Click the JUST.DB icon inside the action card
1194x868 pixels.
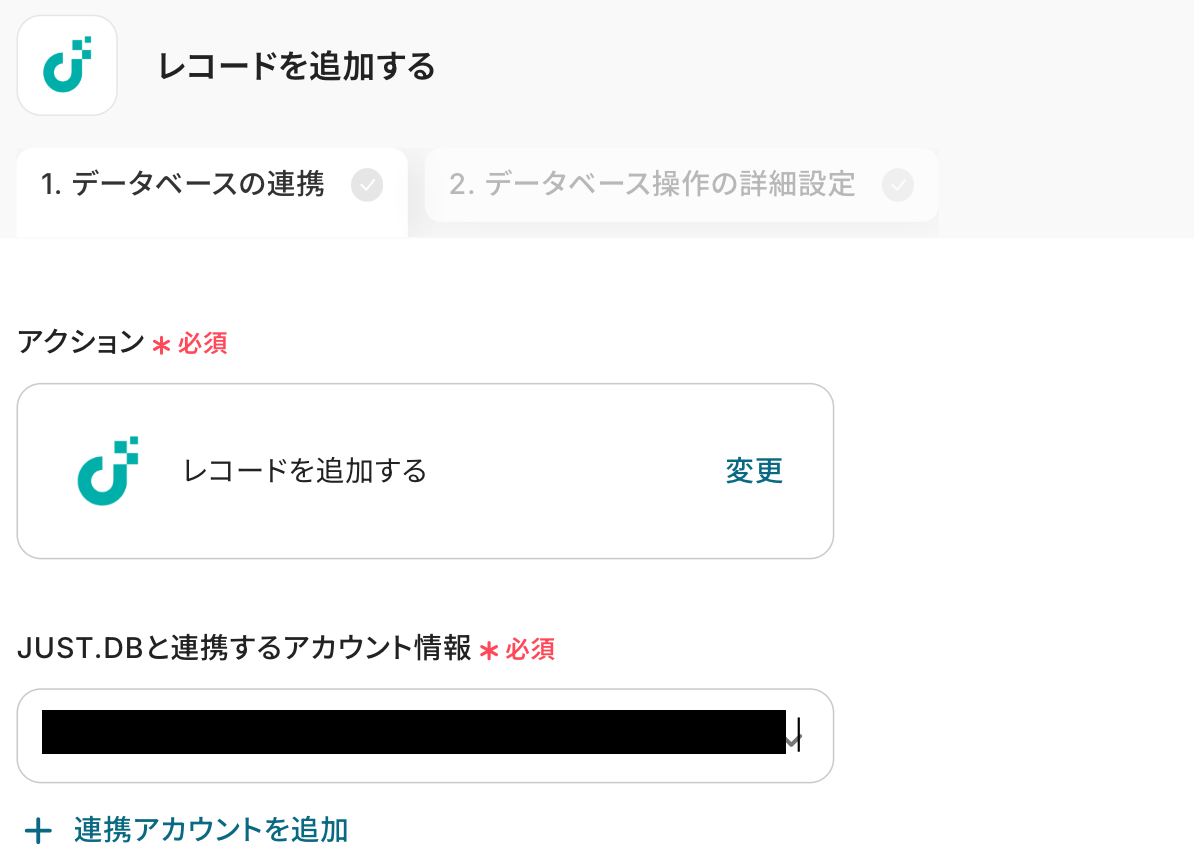107,471
